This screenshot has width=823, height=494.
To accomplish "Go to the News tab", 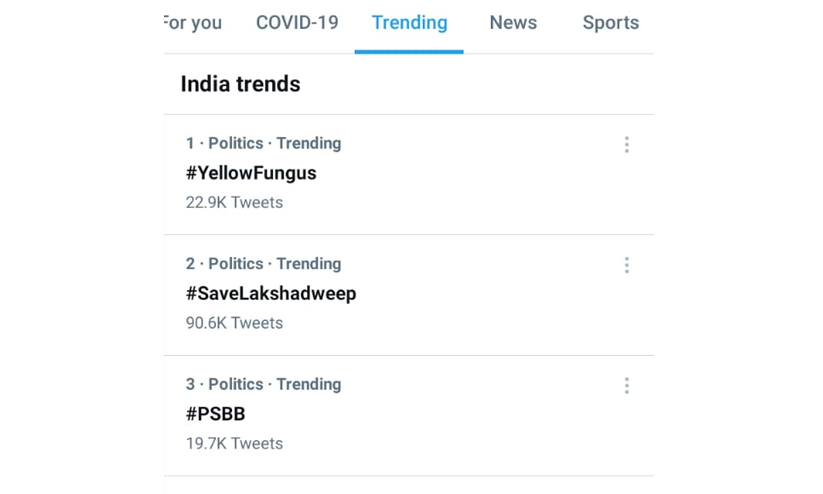I will [x=513, y=23].
